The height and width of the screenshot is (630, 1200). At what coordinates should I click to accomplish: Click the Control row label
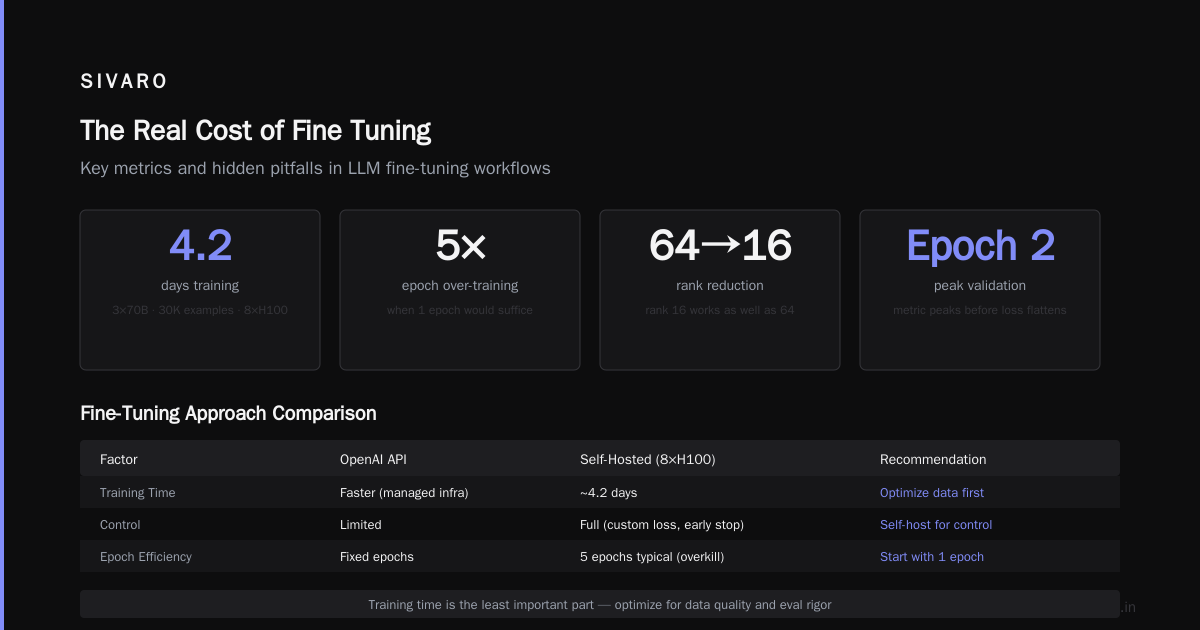120,524
